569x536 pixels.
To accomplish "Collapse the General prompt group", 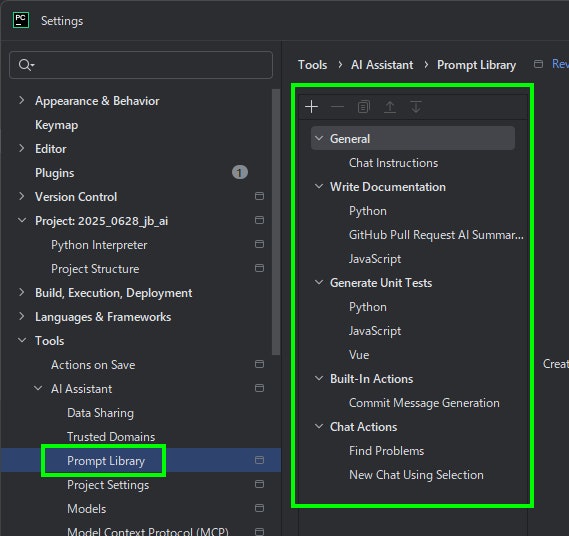I will click(319, 138).
